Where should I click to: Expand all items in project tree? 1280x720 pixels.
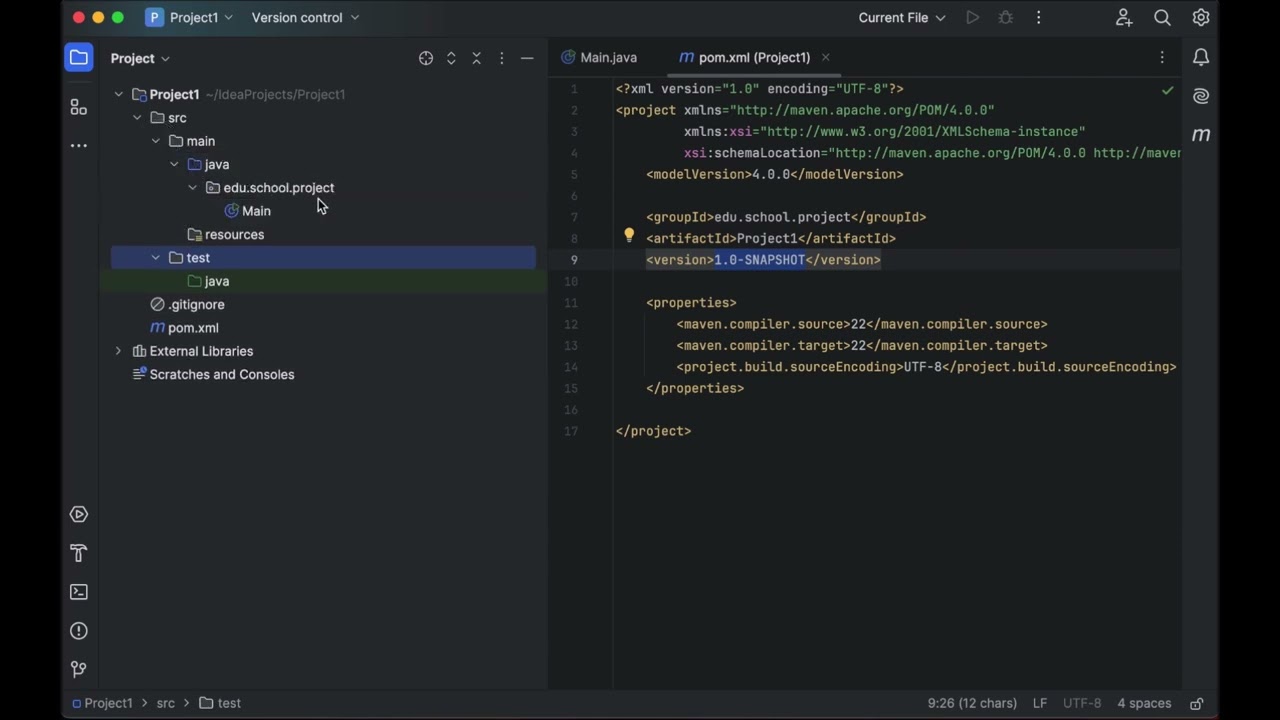pyautogui.click(x=451, y=58)
